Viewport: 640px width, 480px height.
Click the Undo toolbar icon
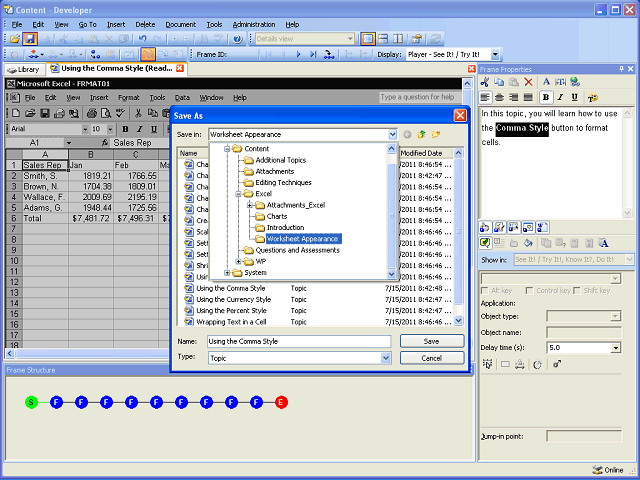pos(142,39)
